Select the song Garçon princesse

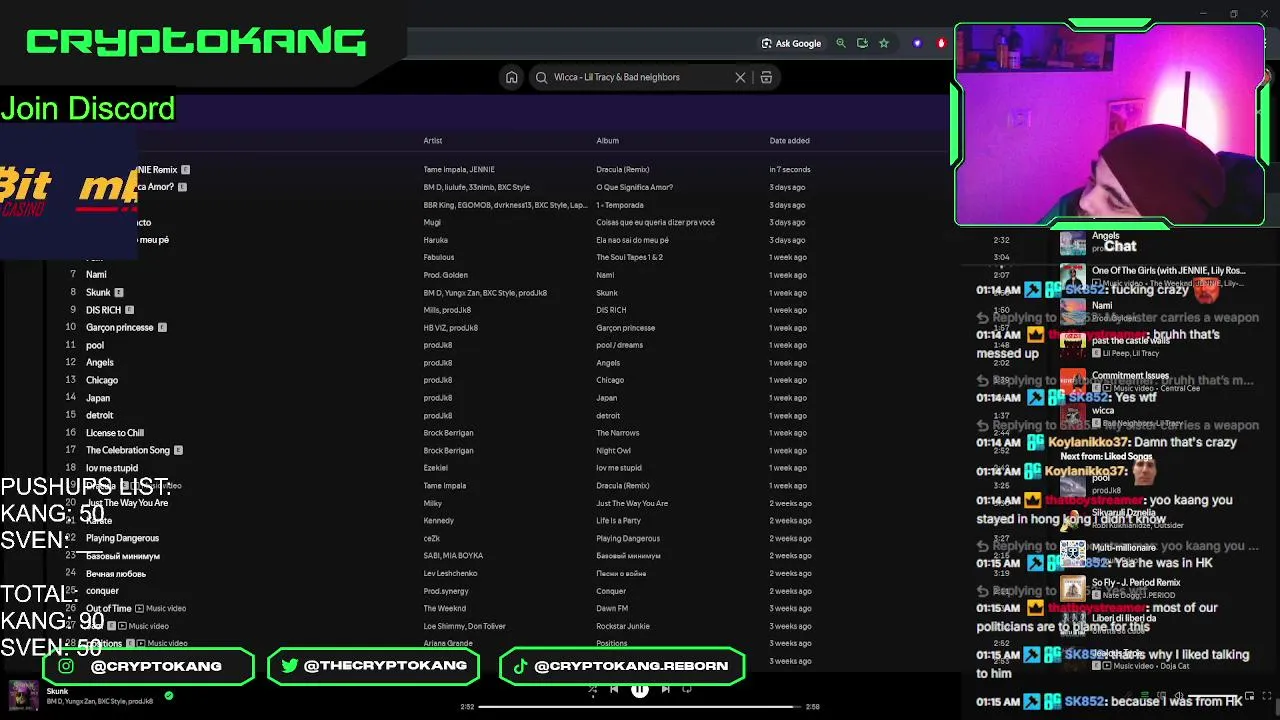119,328
